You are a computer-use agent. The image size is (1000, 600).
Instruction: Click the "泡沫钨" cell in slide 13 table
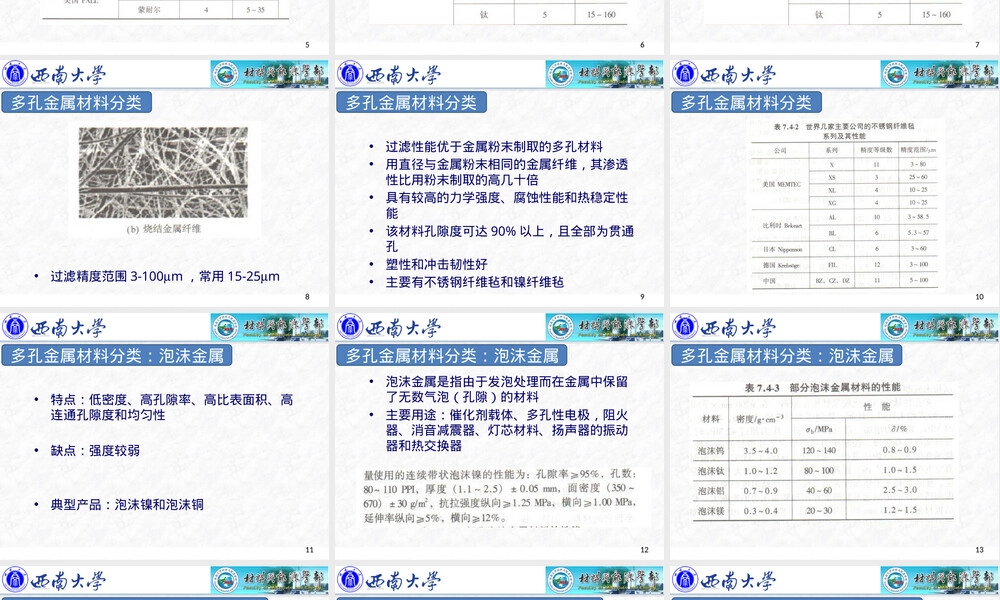point(711,451)
